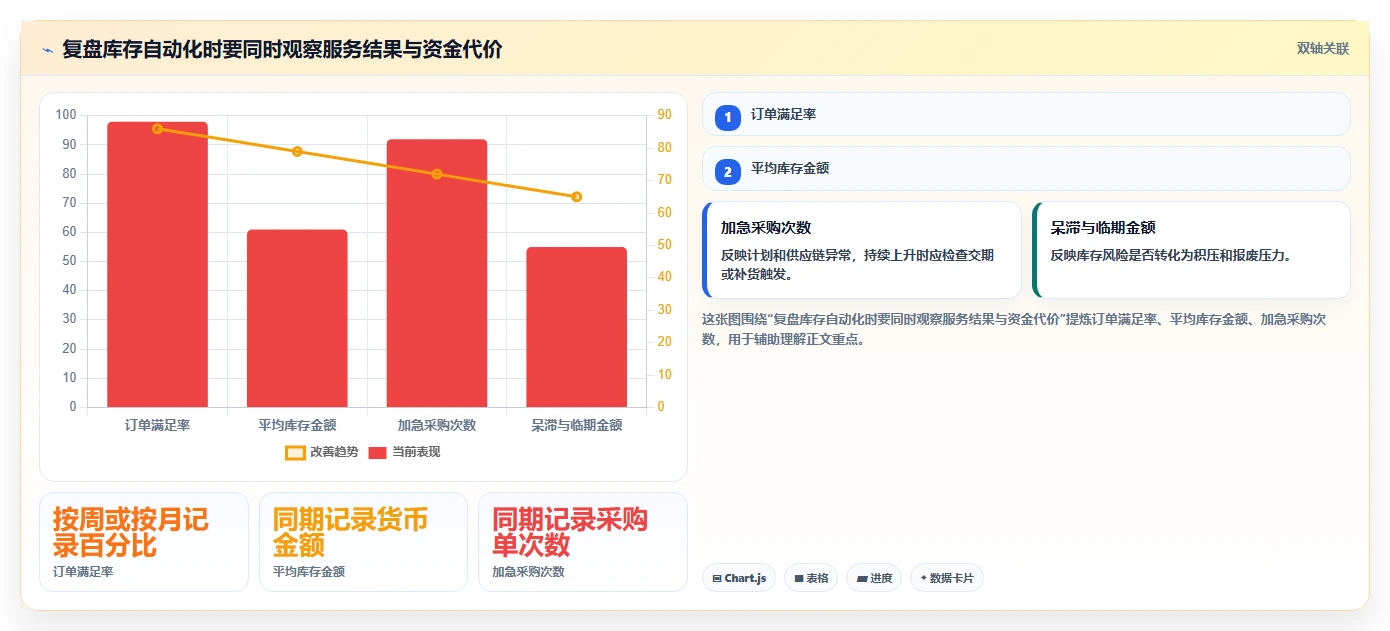Click the 呆滞与临期金额 x-axis label
The width and height of the screenshot is (1390, 631).
576,425
